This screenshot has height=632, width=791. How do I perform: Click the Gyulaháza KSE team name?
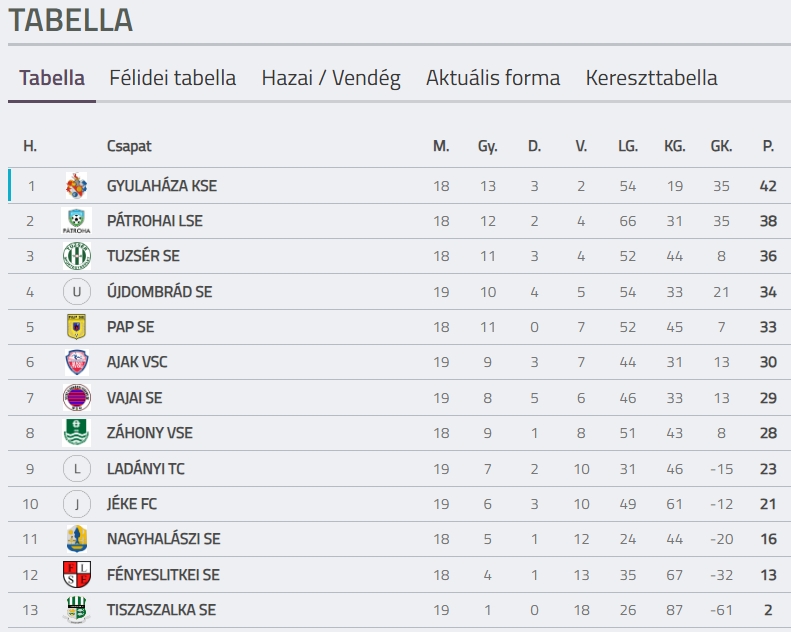point(162,186)
